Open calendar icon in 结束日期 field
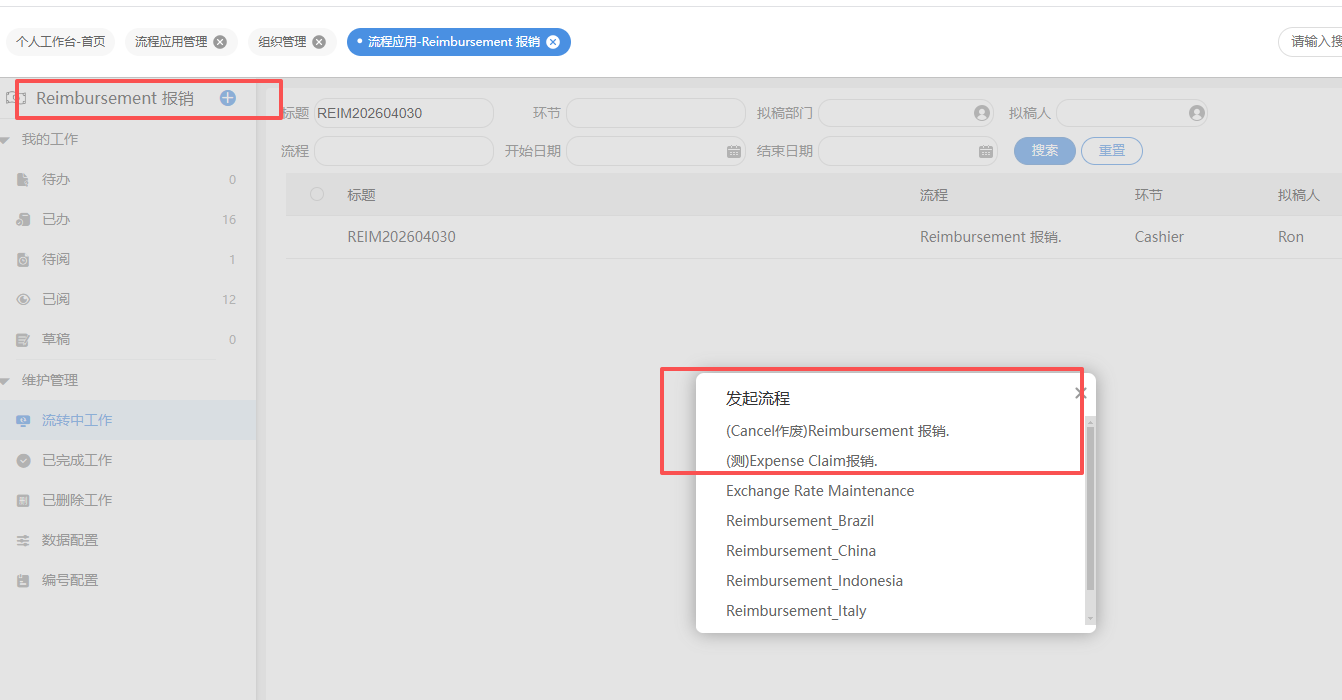The height and width of the screenshot is (700, 1342). (x=986, y=151)
